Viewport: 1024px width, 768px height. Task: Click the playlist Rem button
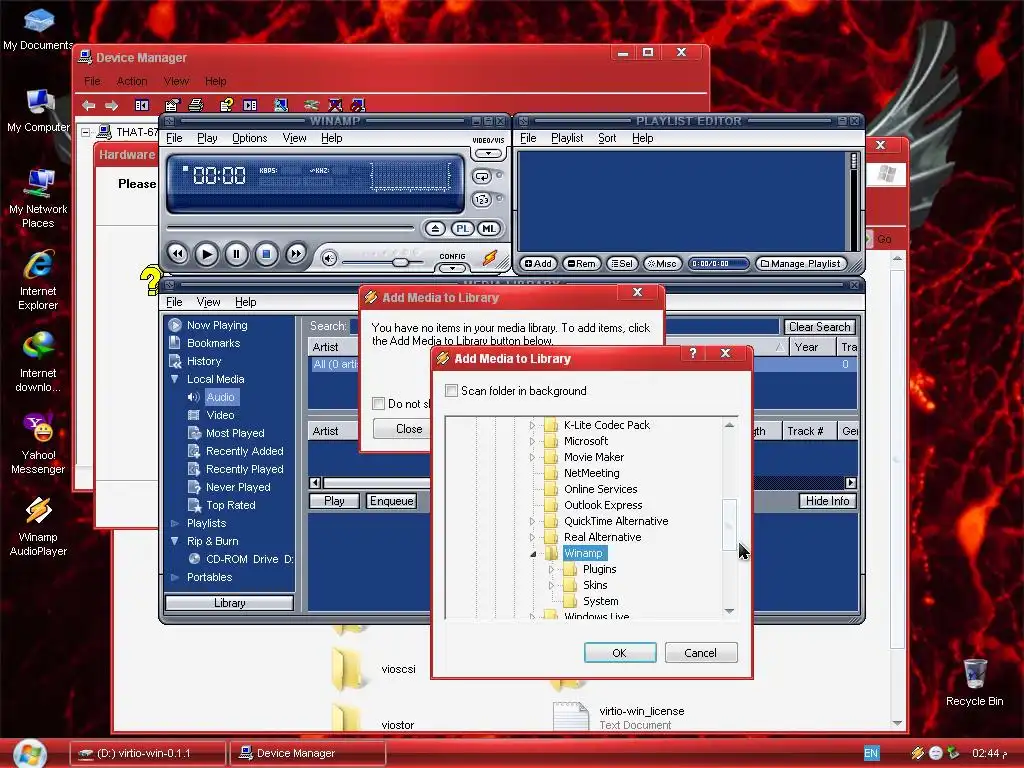tap(581, 263)
